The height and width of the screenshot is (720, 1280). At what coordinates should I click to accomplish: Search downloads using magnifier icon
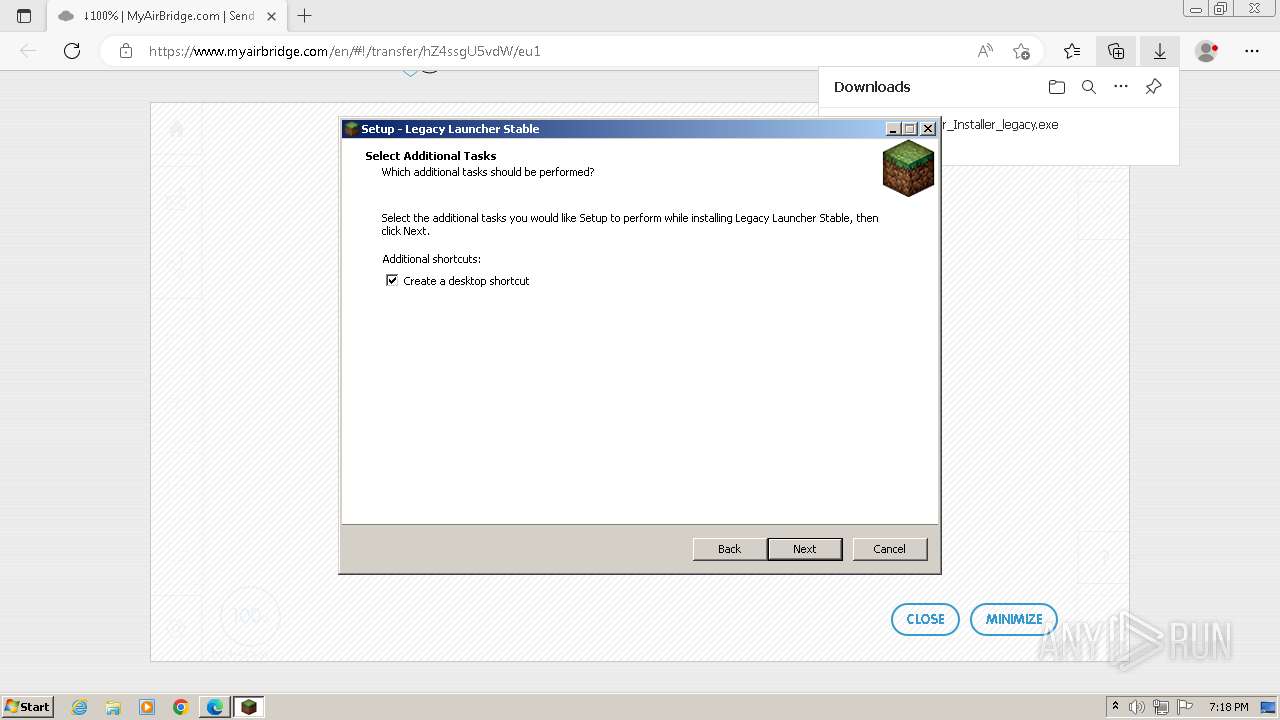tap(1089, 87)
